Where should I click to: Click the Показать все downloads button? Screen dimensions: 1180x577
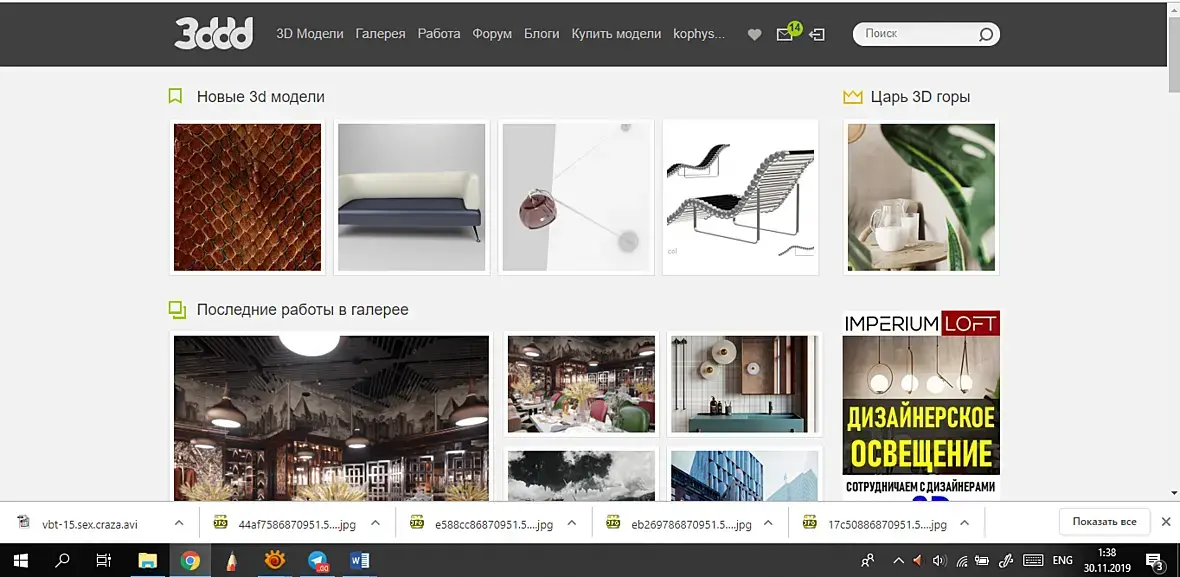coord(1105,522)
